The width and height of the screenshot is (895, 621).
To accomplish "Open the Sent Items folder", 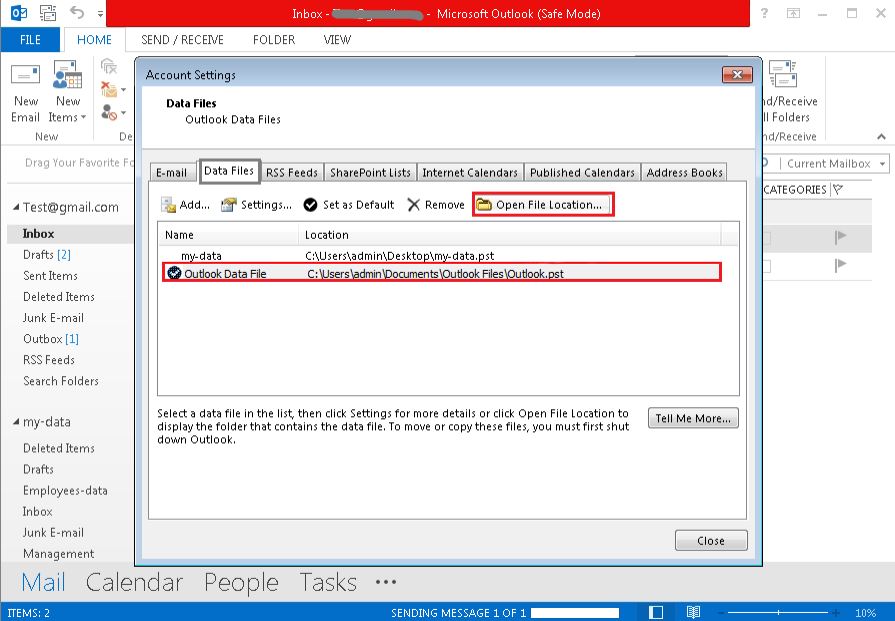I will tap(50, 276).
